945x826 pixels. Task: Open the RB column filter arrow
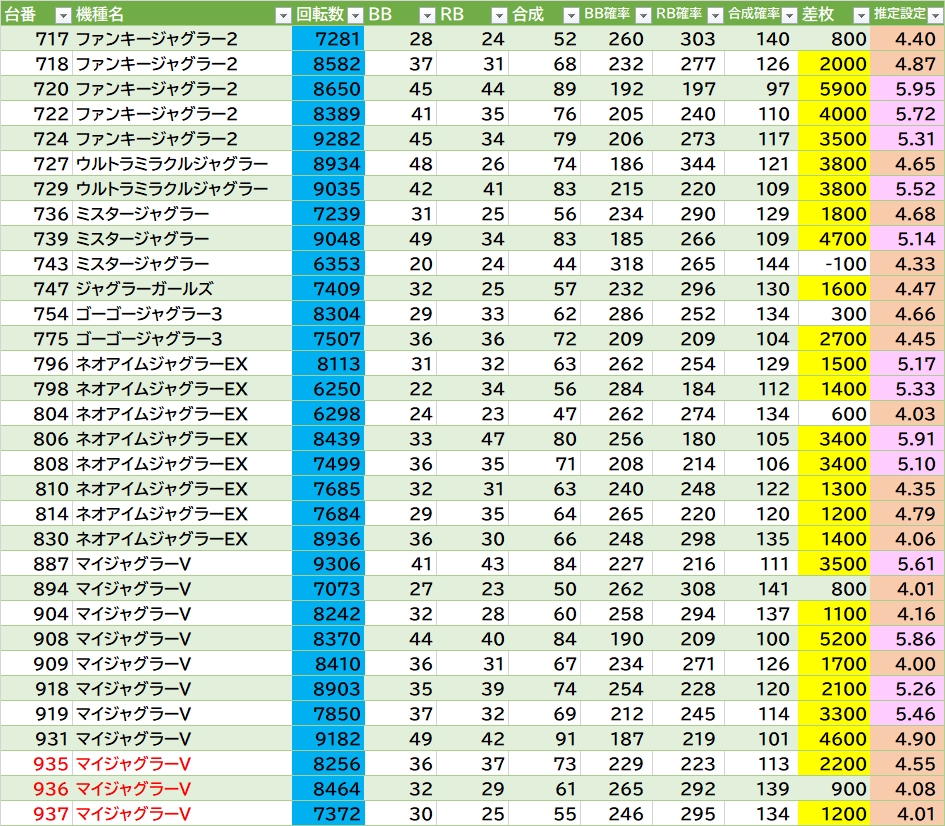499,16
